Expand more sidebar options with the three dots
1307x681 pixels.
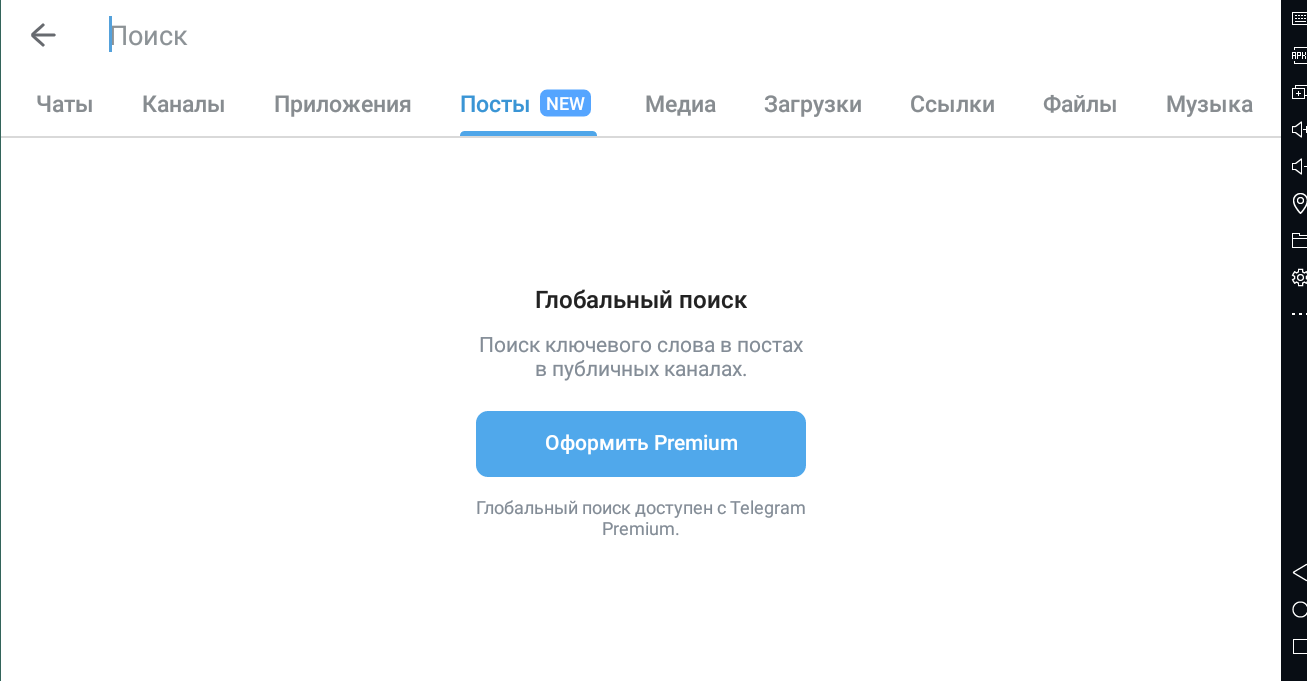(1299, 314)
